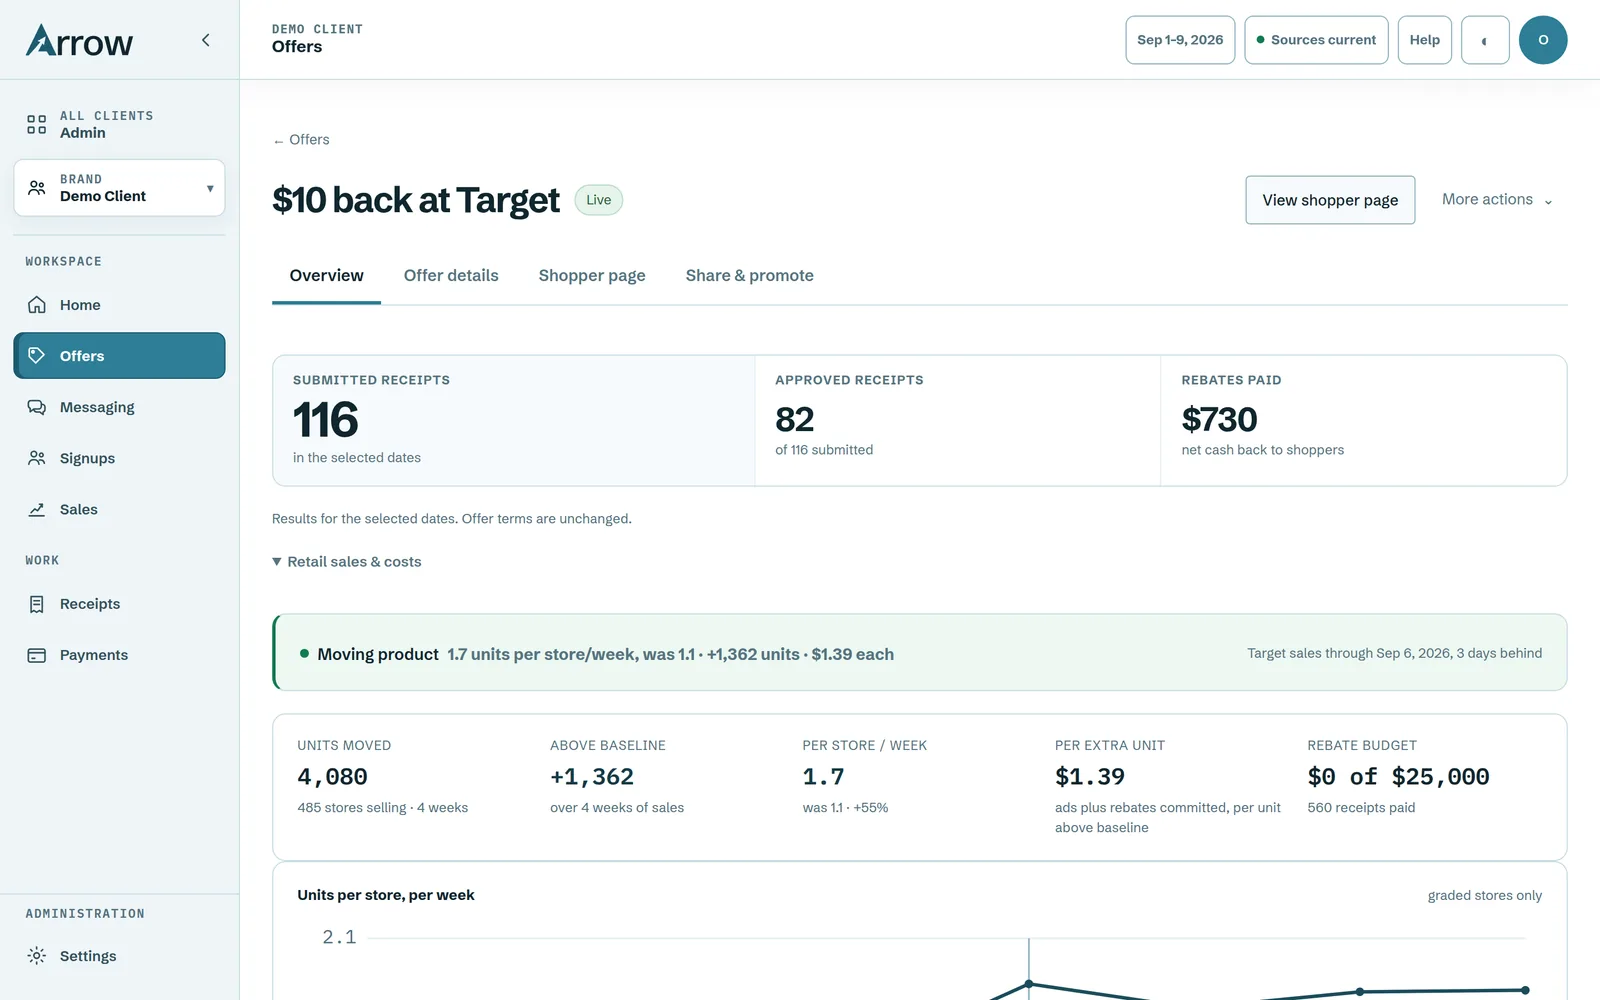Viewport: 1600px width, 1000px height.
Task: Open the Brand Demo Client dropdown
Action: 119,188
